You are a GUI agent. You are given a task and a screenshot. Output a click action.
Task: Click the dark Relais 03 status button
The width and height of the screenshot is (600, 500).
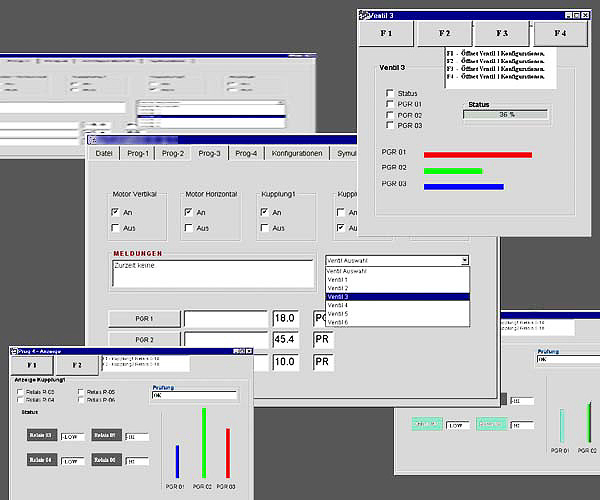pos(42,435)
